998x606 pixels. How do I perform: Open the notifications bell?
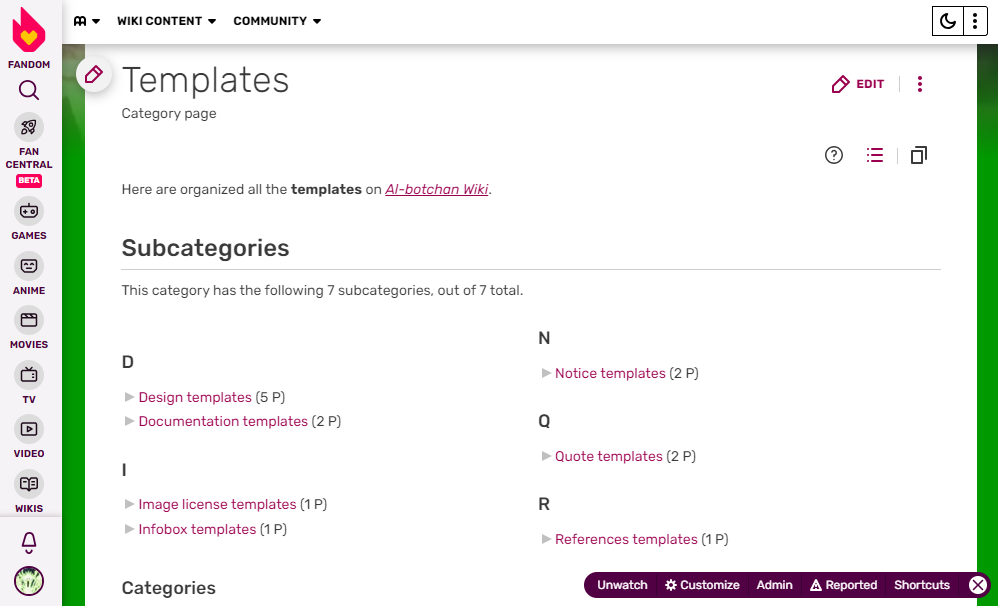29,542
